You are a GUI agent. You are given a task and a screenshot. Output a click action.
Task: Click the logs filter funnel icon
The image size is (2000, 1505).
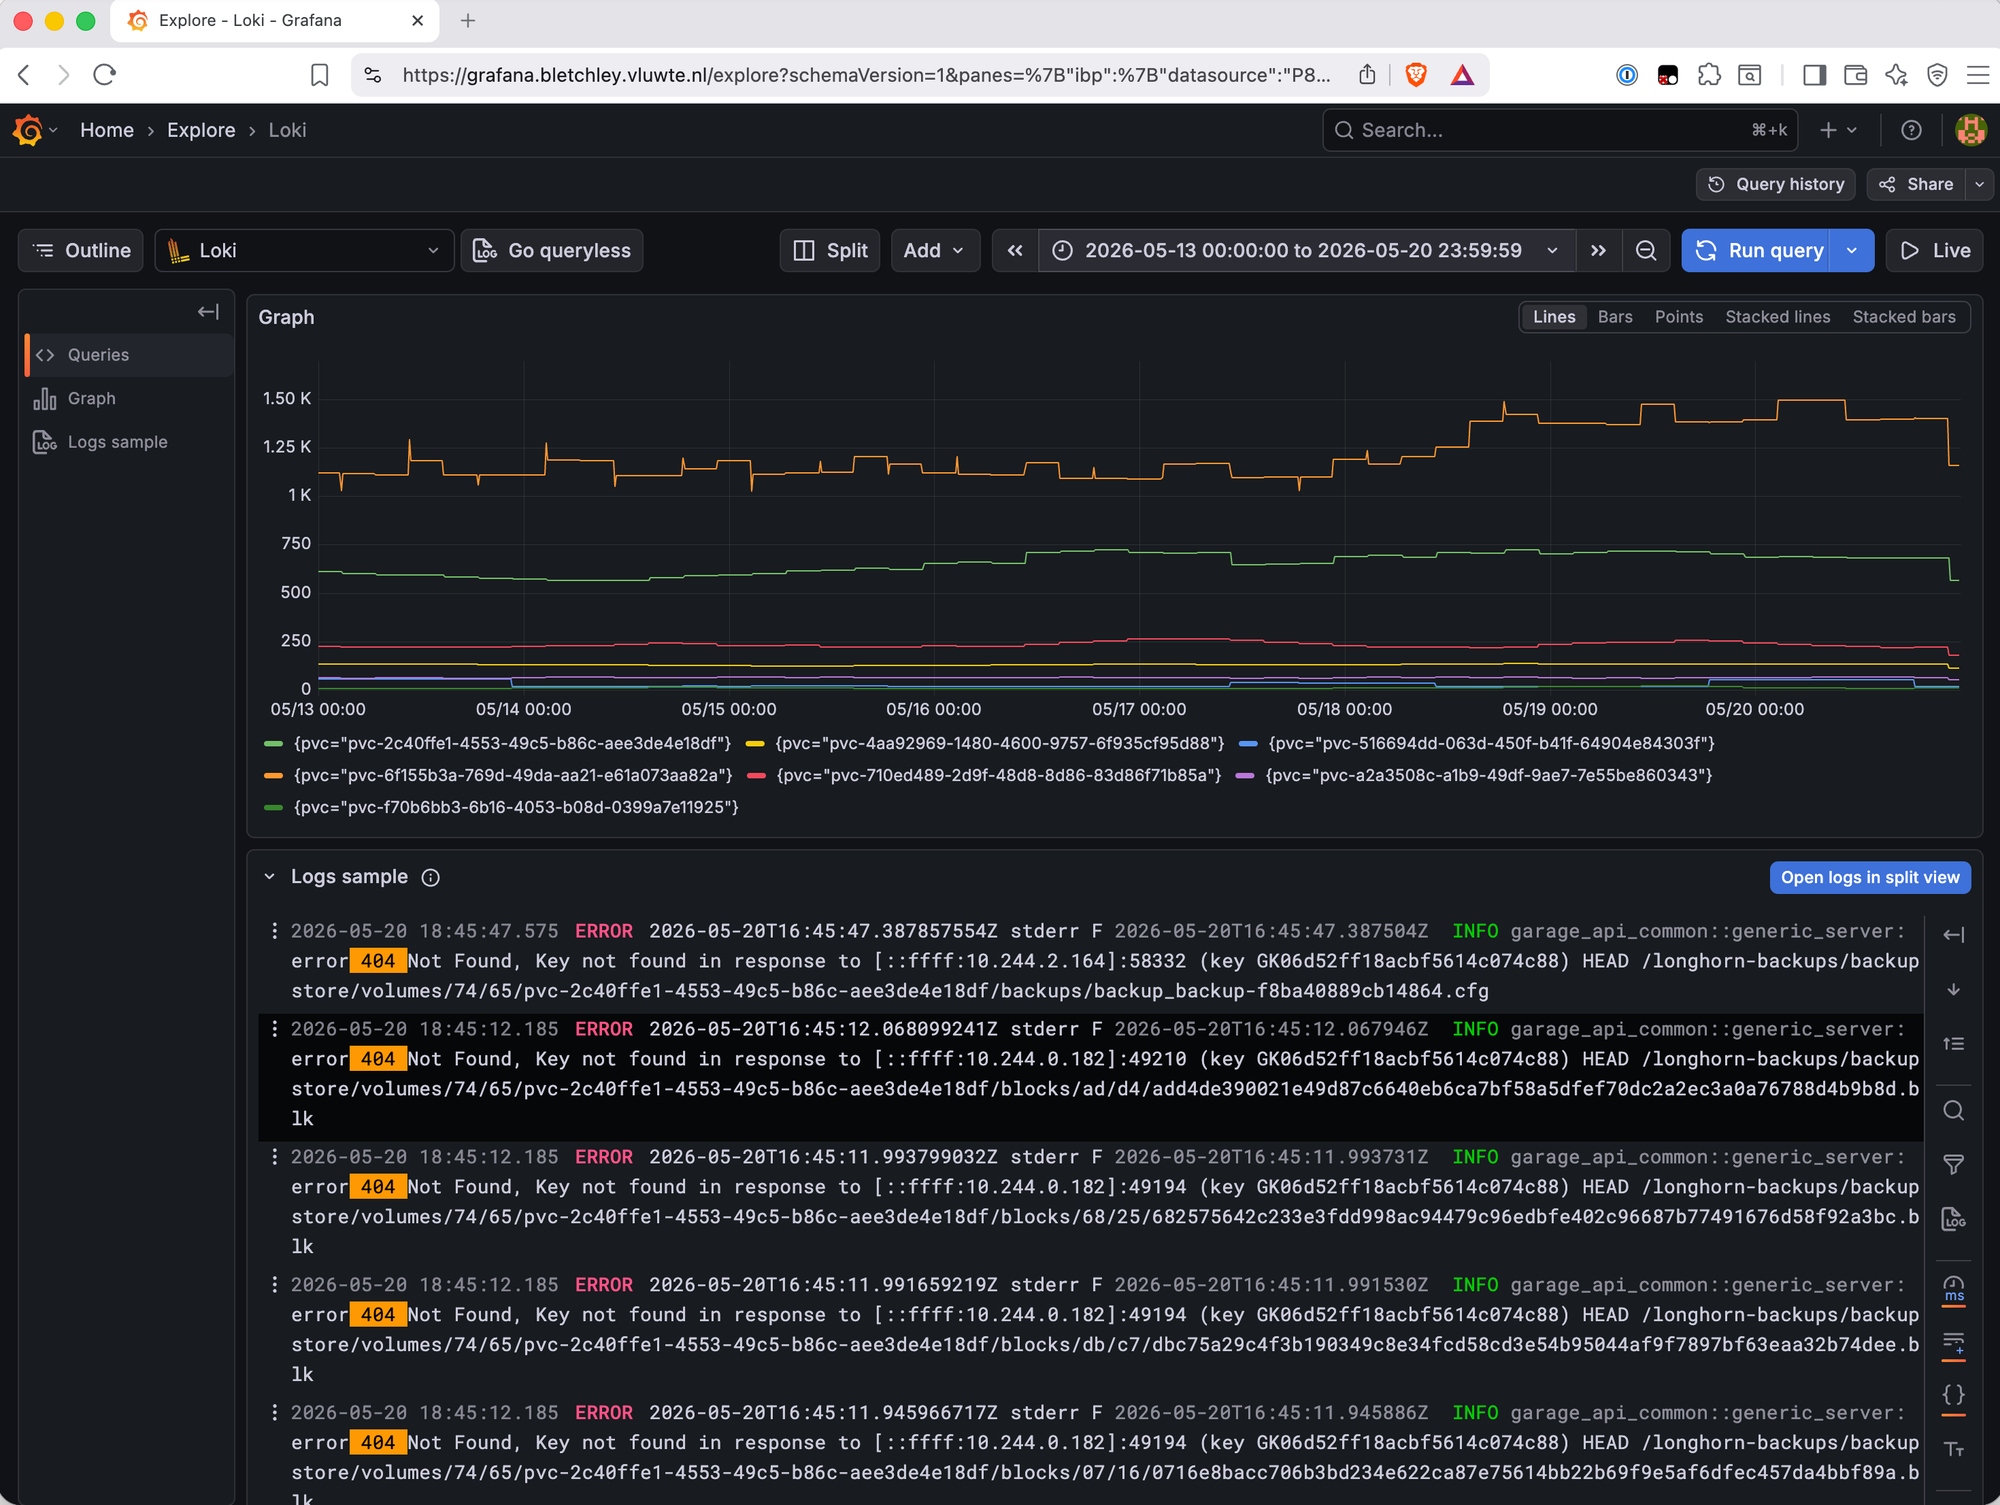[1953, 1165]
